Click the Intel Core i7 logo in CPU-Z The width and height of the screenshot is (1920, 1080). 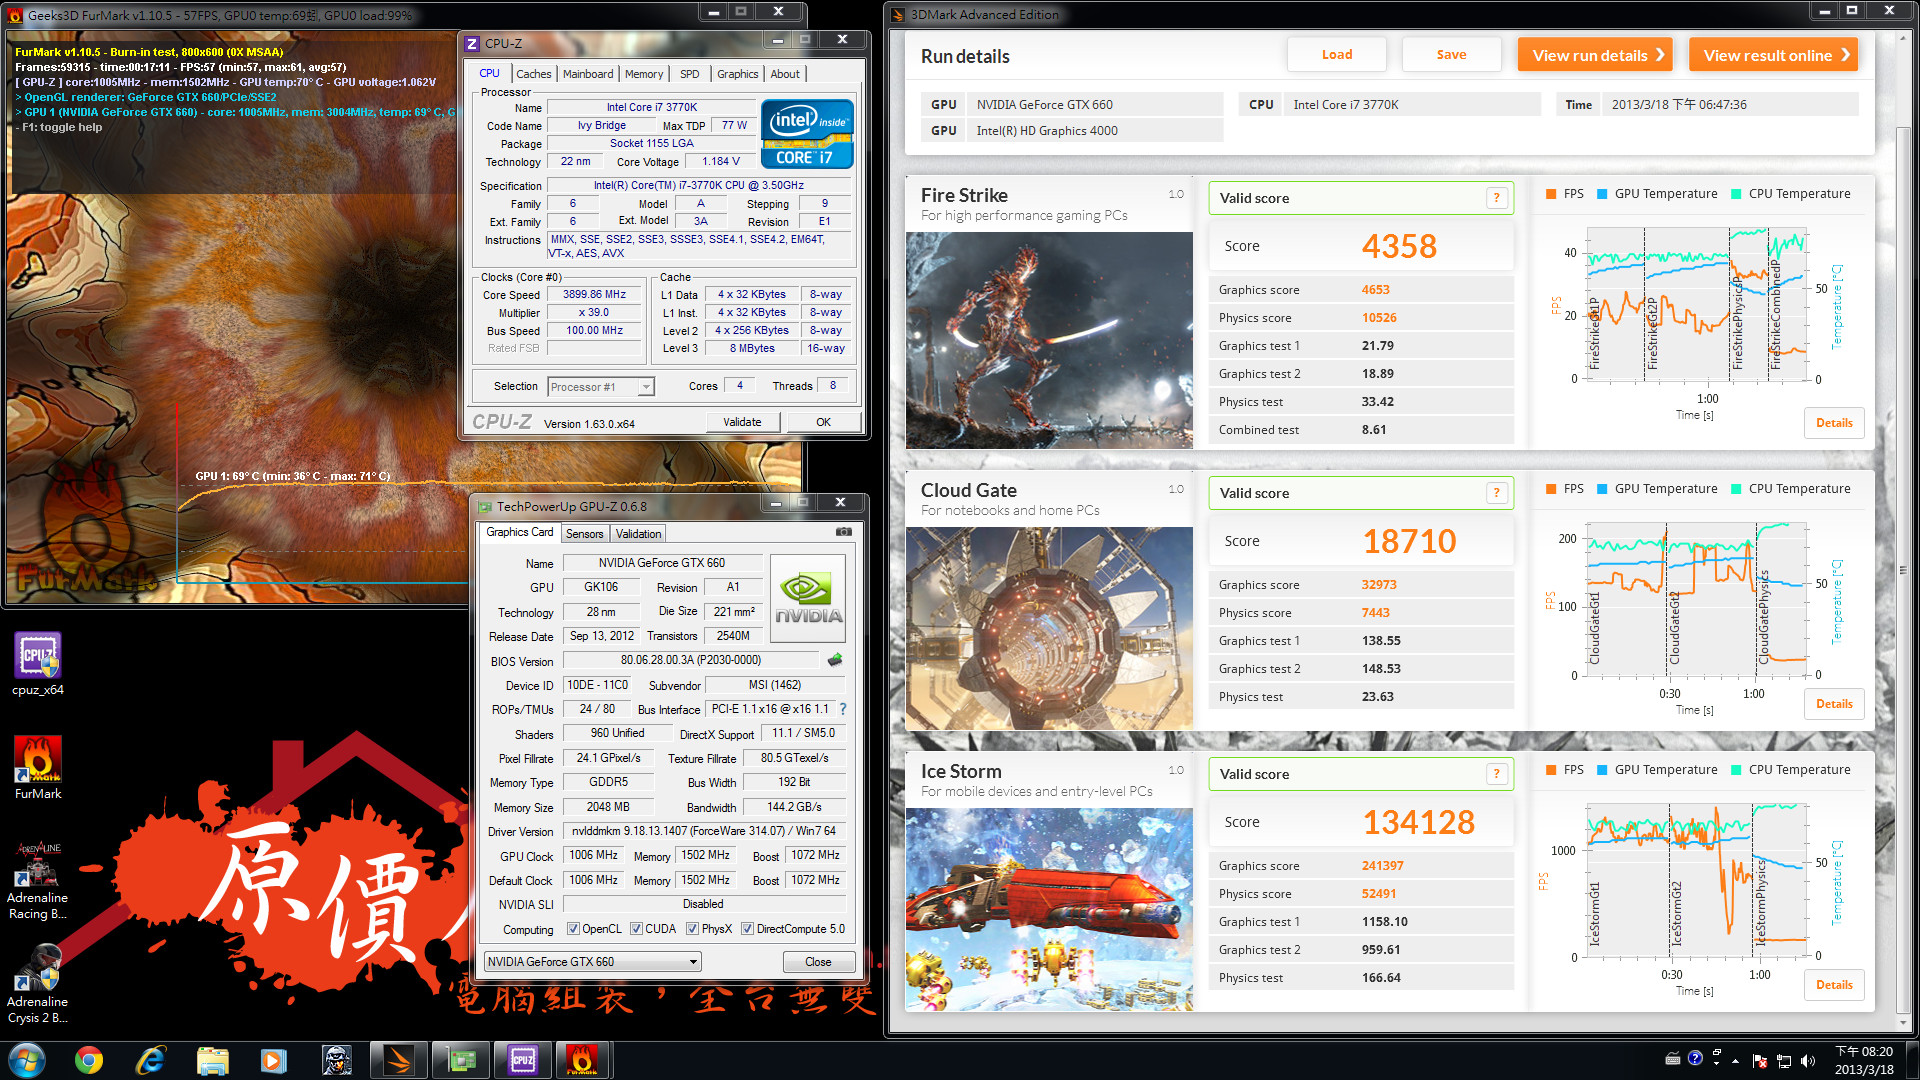[x=807, y=133]
